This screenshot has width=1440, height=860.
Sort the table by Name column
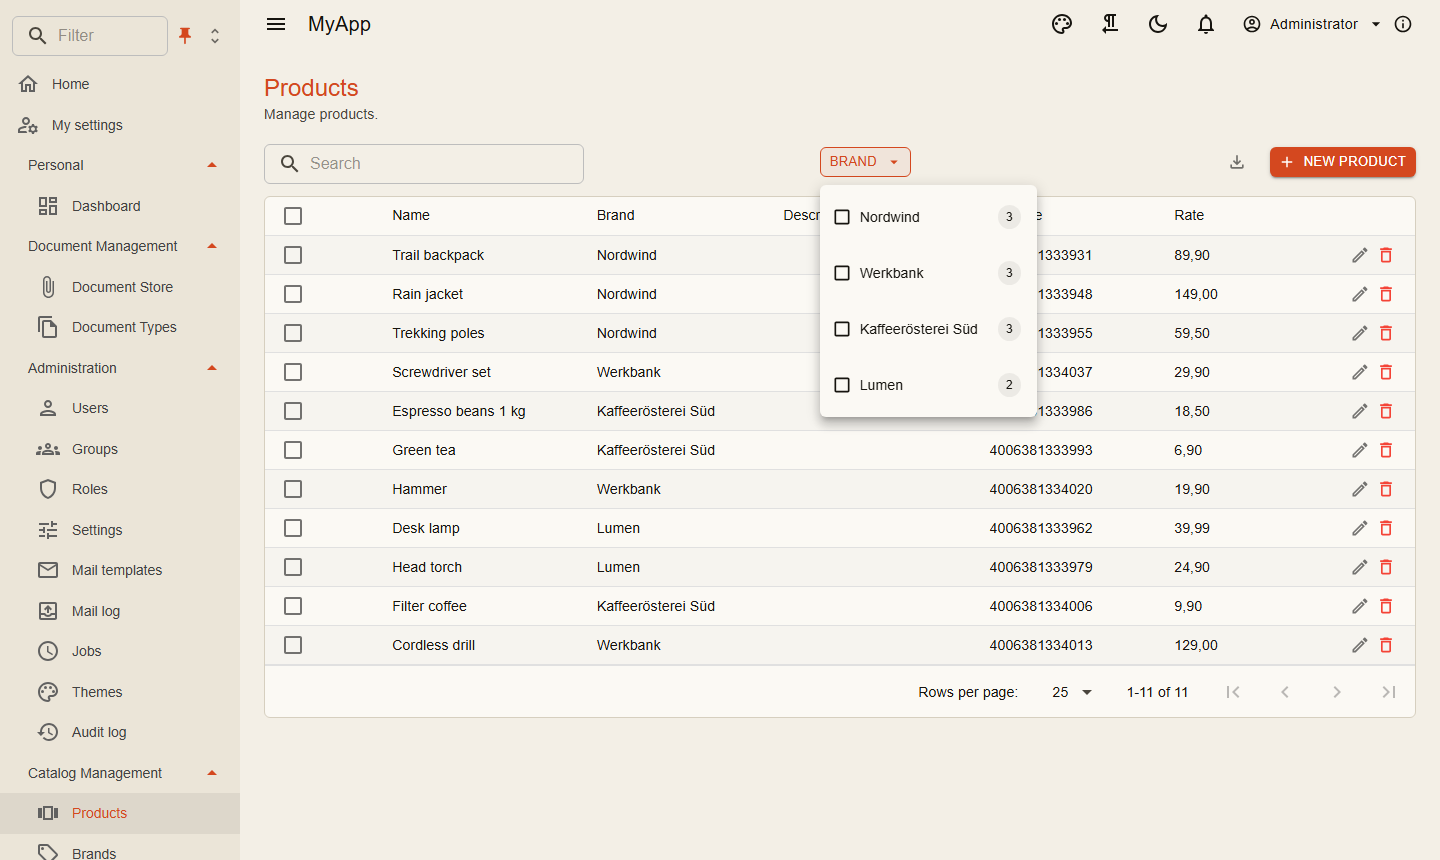[x=411, y=215]
